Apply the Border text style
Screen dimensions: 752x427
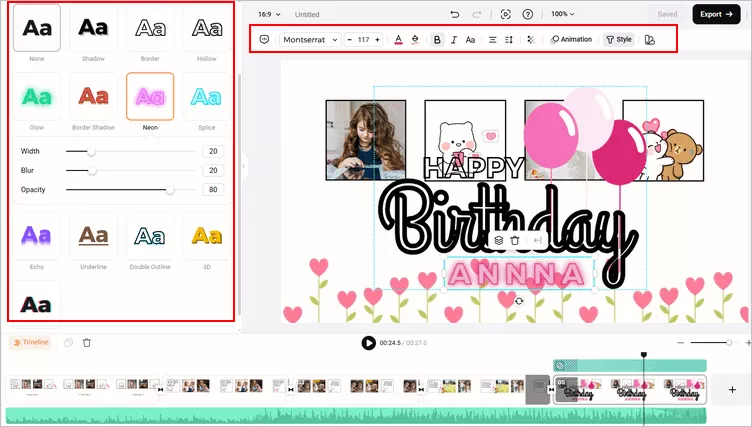pos(150,28)
